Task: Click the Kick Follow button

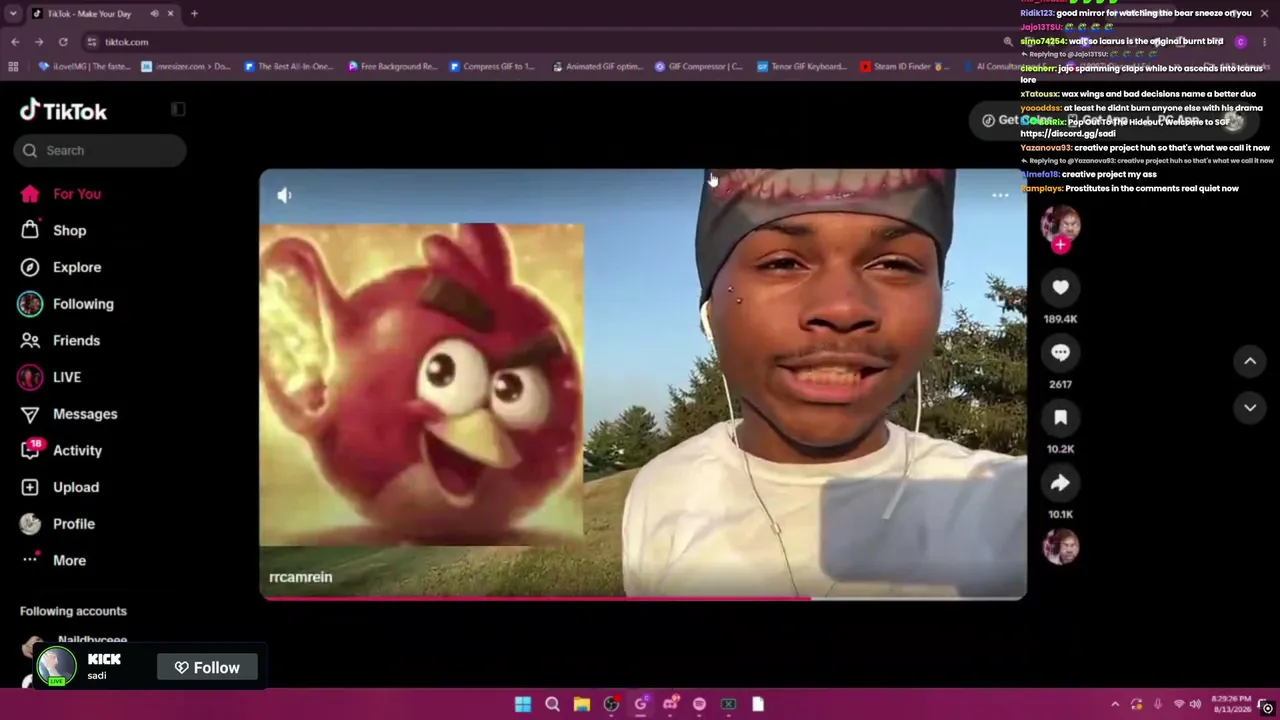Action: coord(207,668)
